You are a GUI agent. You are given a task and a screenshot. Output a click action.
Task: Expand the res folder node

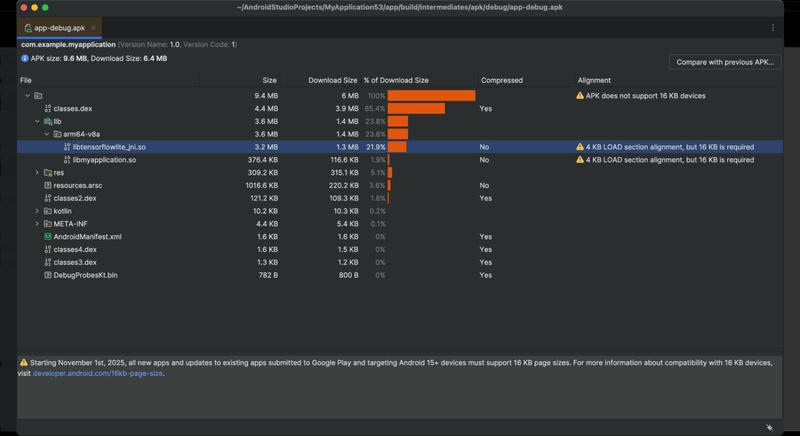point(37,172)
